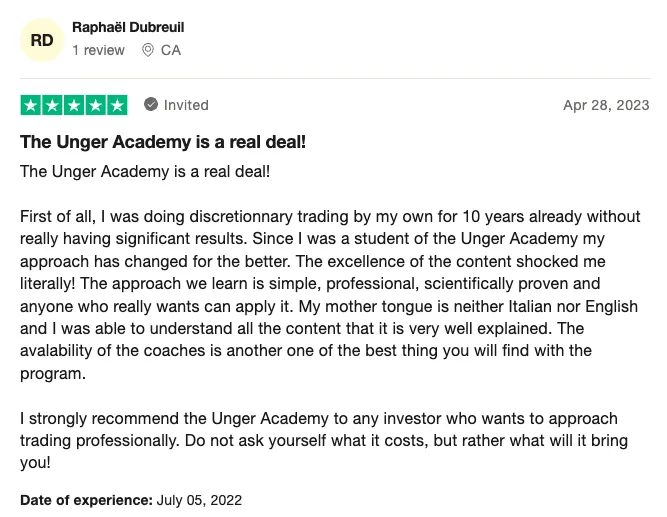Click the 'CA' country label
The image size is (667, 517).
coord(171,50)
